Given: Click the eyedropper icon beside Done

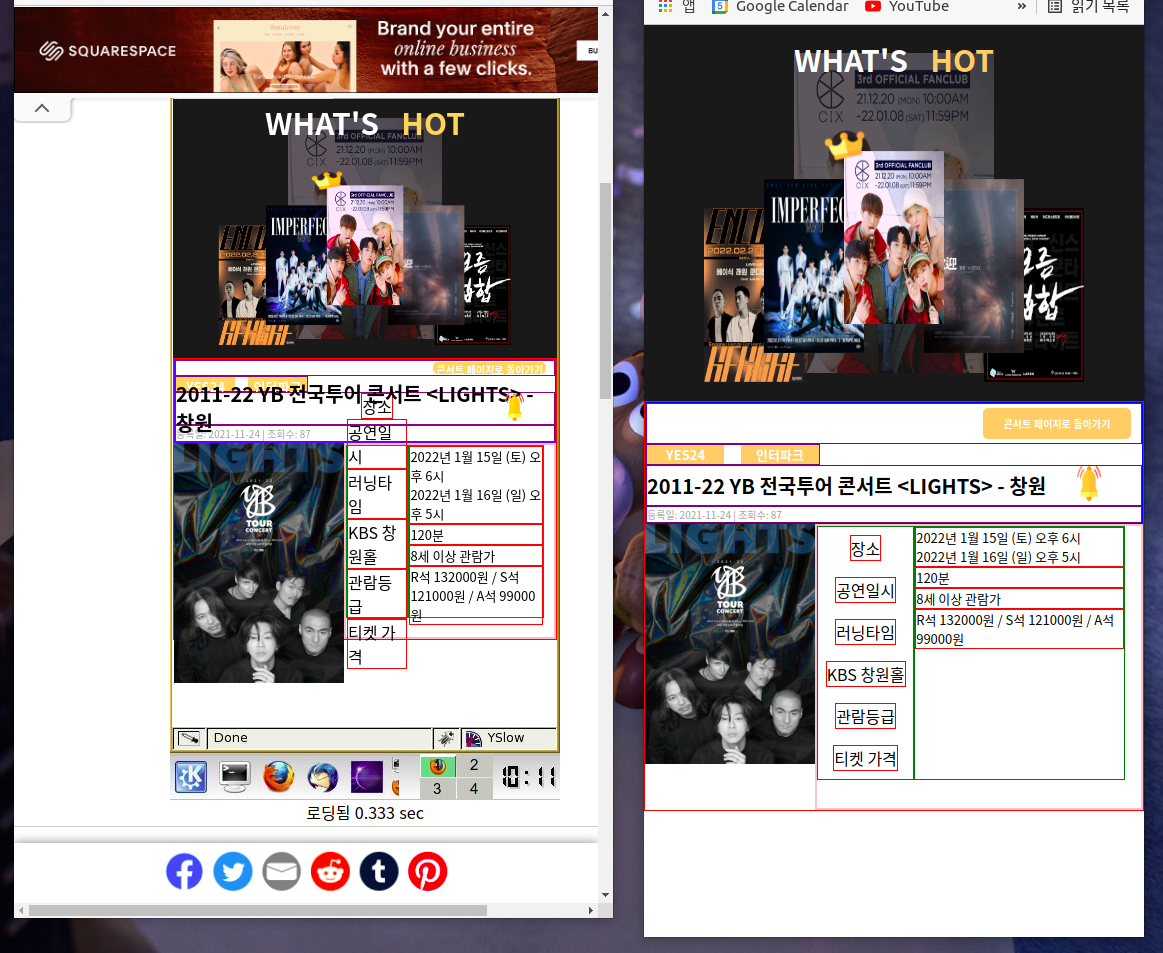Looking at the screenshot, I should point(188,738).
